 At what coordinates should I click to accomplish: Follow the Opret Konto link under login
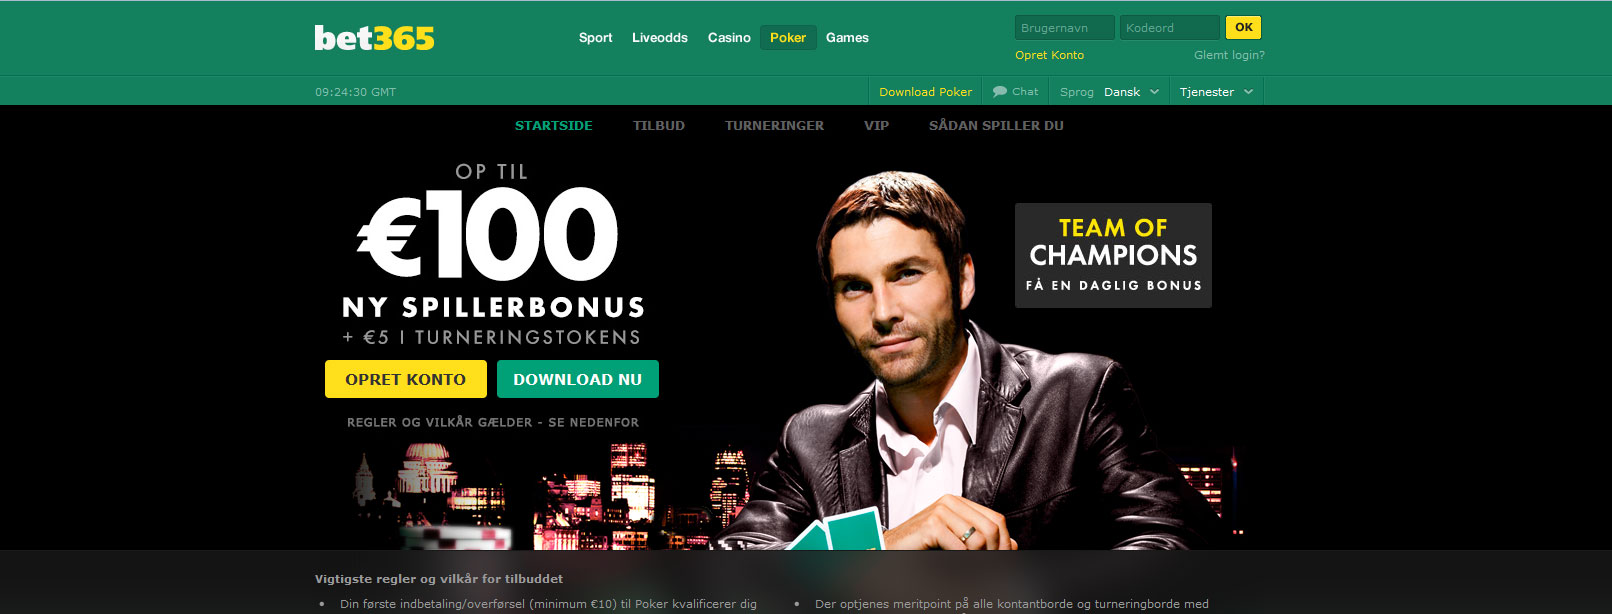[x=1049, y=55]
